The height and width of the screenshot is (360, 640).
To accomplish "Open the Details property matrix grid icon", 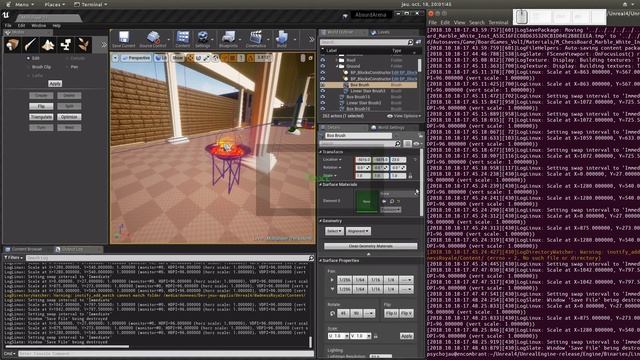I will [407, 144].
